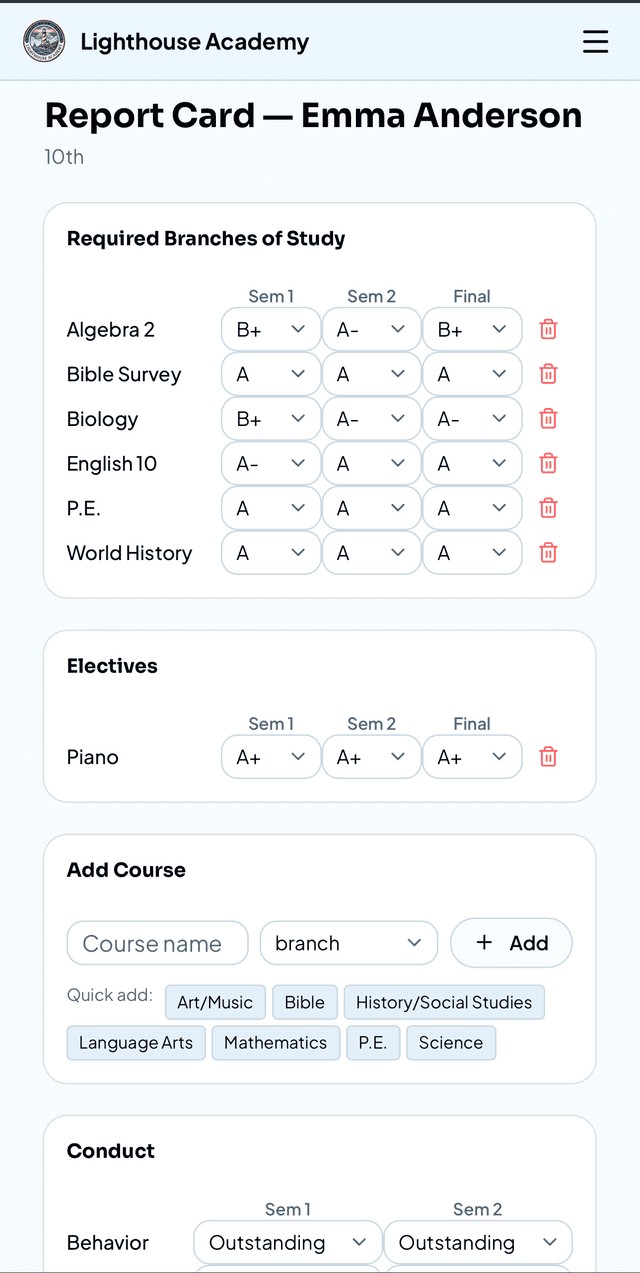Open Piano Sem 2 grade dropdown

[x=371, y=757]
